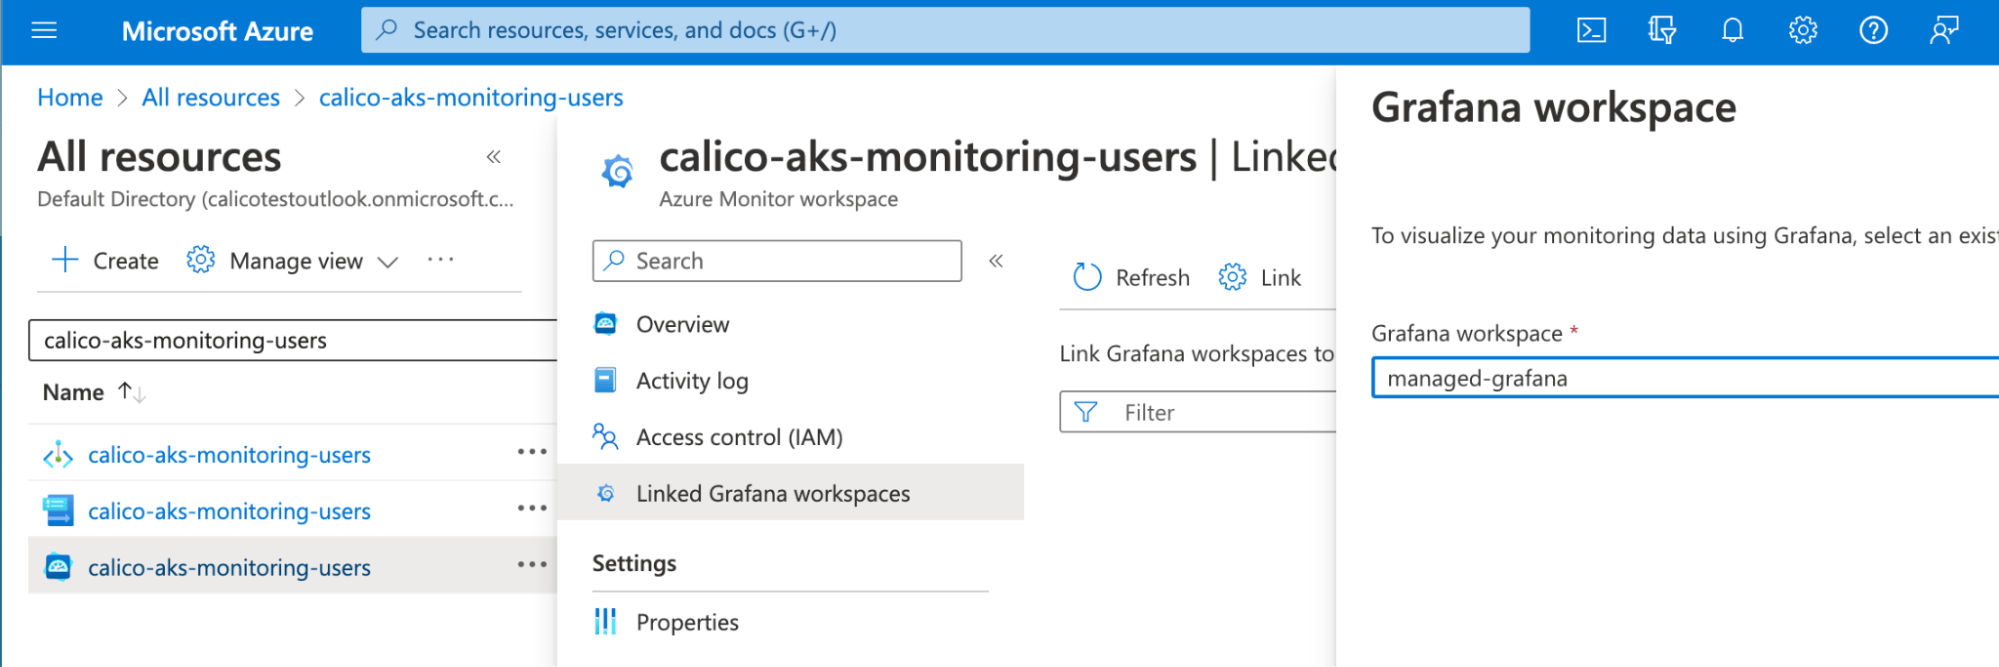Image resolution: width=1999 pixels, height=667 pixels.
Task: Click the Activity log menu icon
Action: click(x=605, y=380)
